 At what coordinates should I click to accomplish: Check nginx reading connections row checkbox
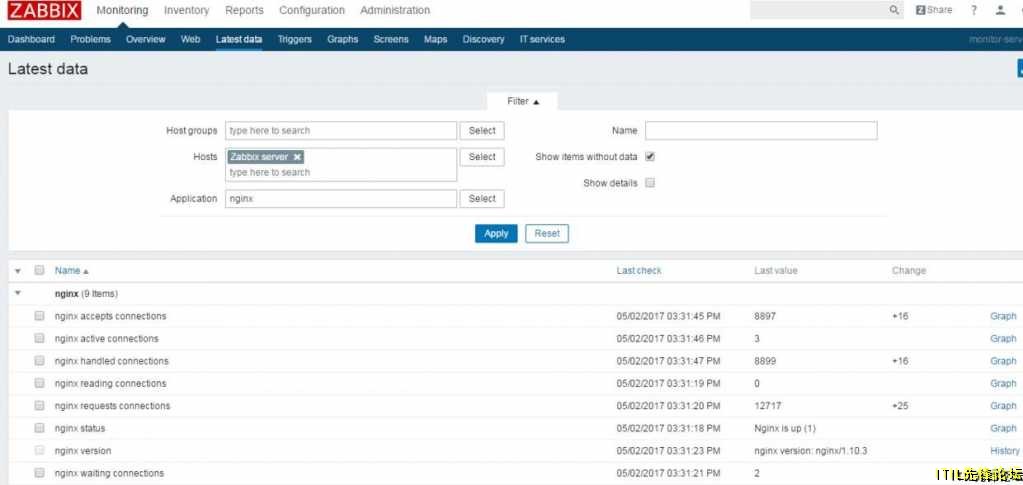coord(39,383)
